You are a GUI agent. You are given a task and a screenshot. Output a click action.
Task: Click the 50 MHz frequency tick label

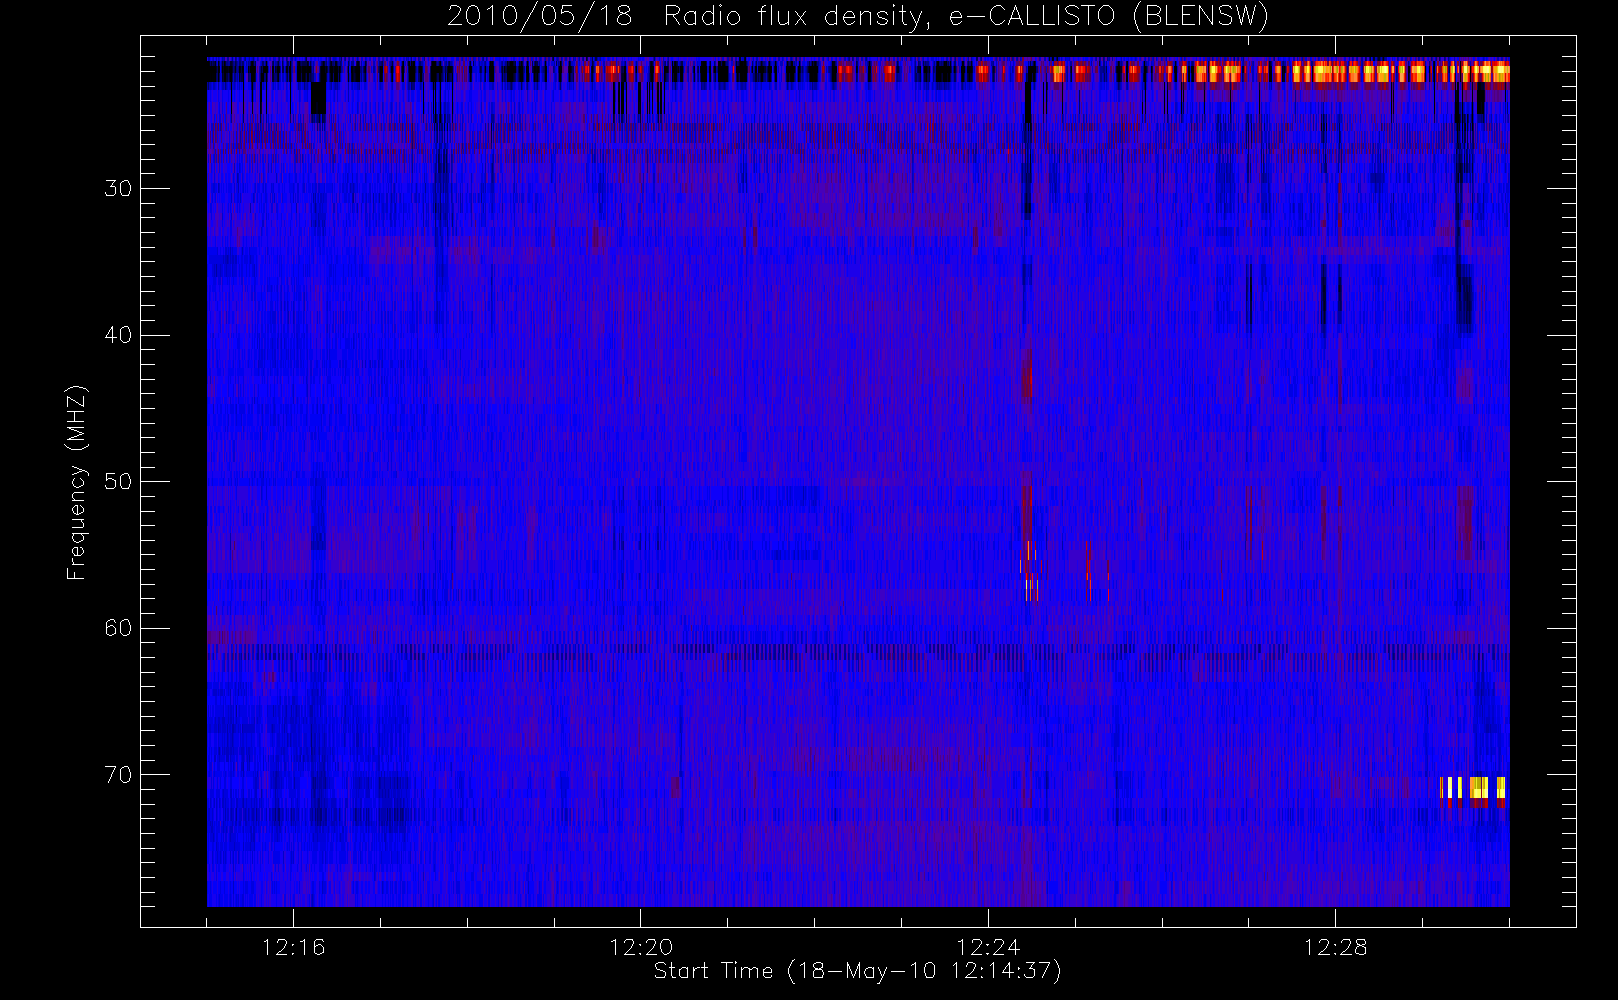(118, 481)
